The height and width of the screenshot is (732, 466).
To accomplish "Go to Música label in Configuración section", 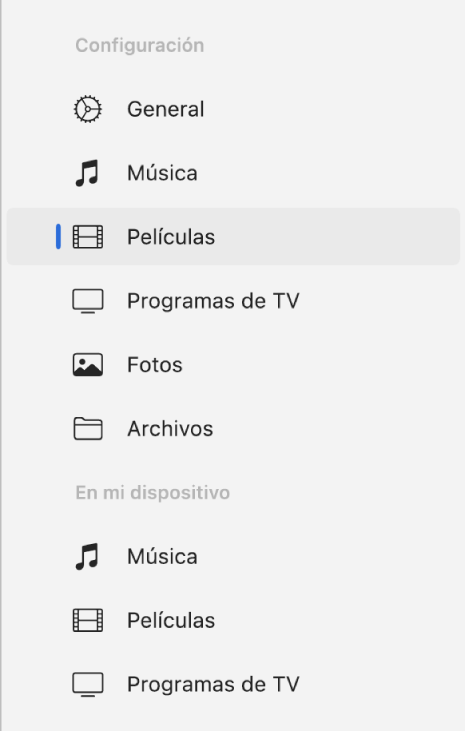I will [162, 173].
